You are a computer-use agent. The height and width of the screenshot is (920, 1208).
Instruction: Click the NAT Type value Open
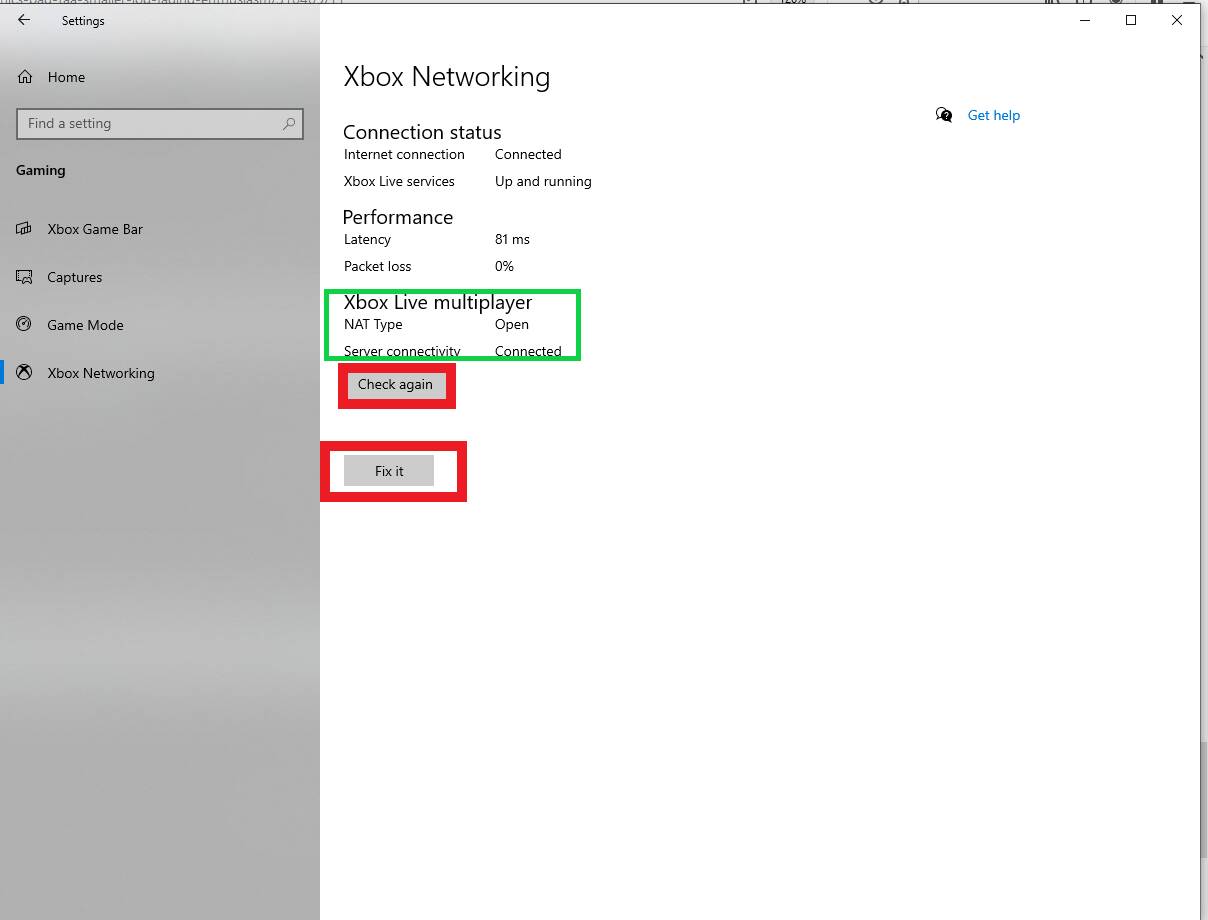click(x=512, y=324)
